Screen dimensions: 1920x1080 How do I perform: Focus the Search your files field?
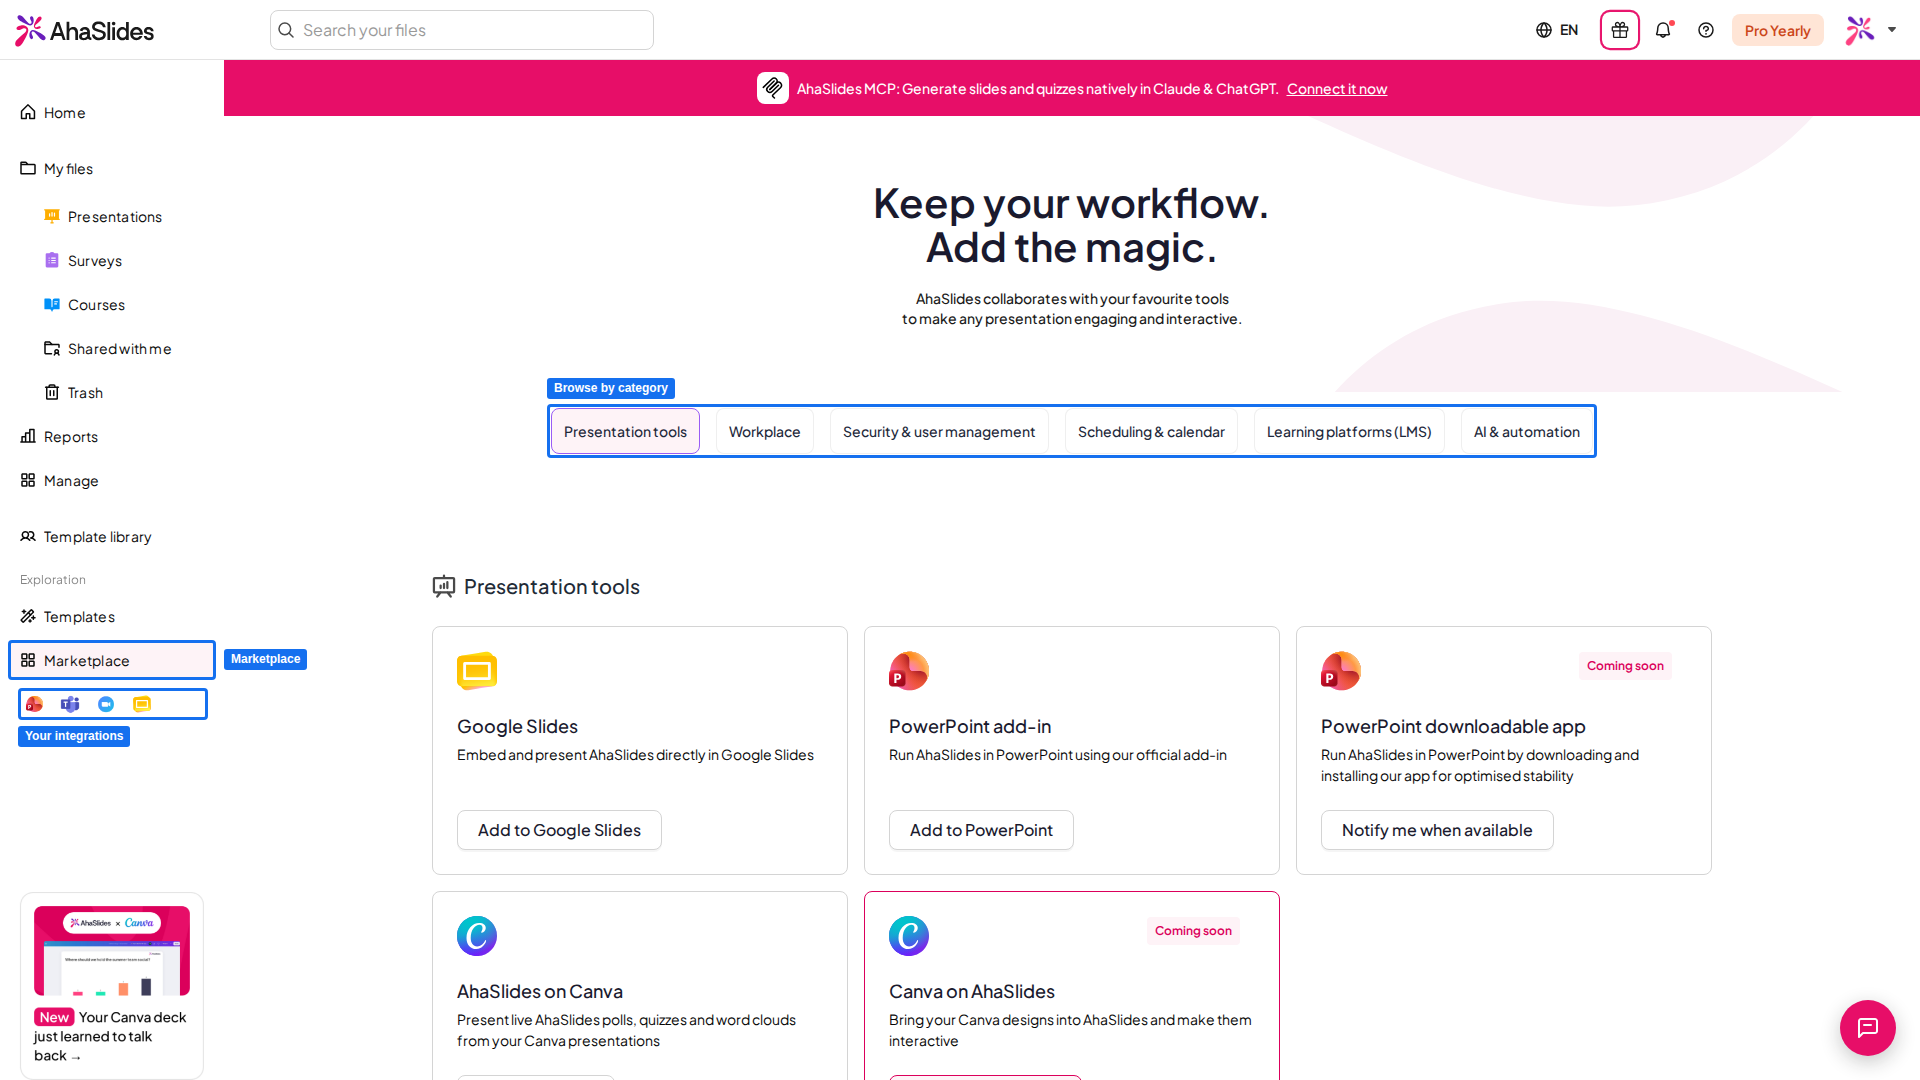(462, 30)
